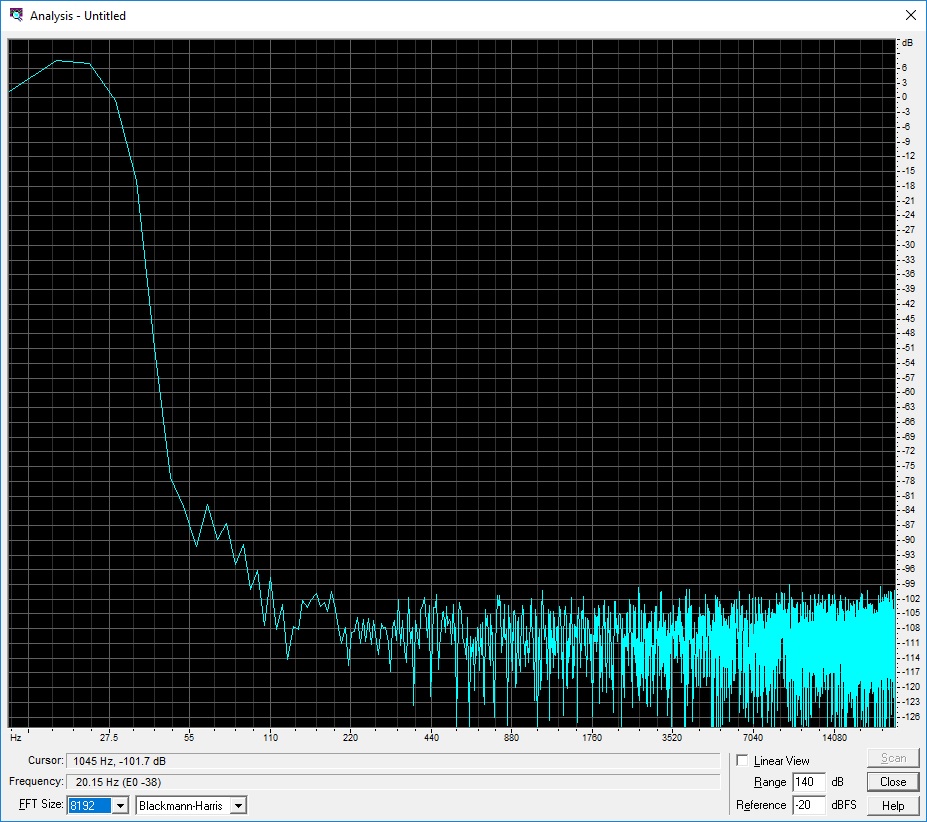This screenshot has height=822, width=927.
Task: Close the Analysis window with the X
Action: pyautogui.click(x=910, y=15)
